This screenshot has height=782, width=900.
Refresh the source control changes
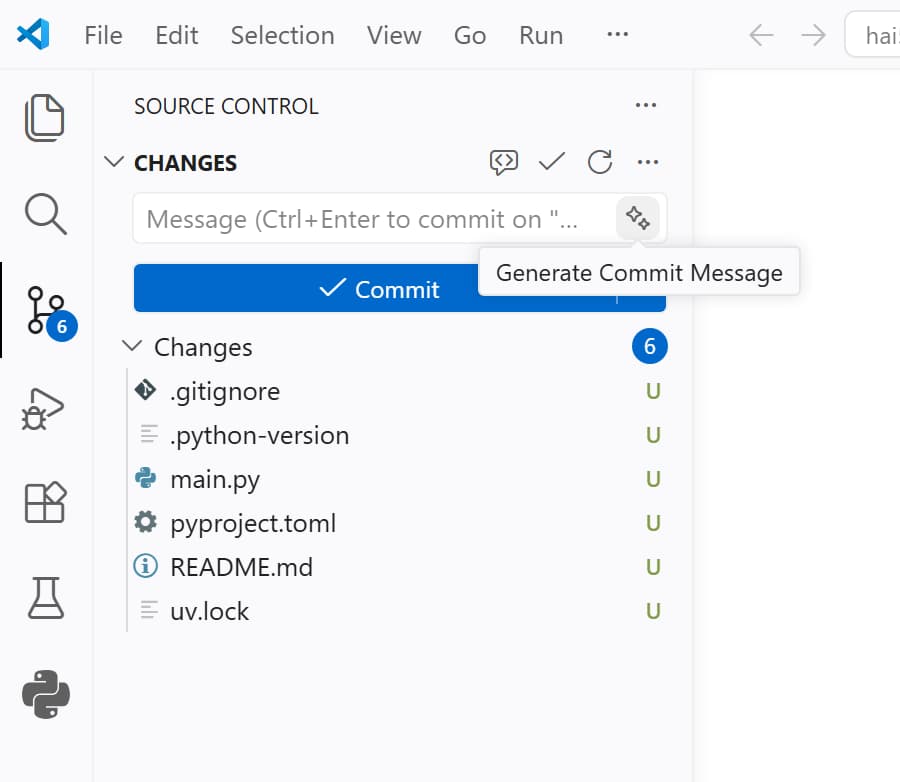(600, 162)
